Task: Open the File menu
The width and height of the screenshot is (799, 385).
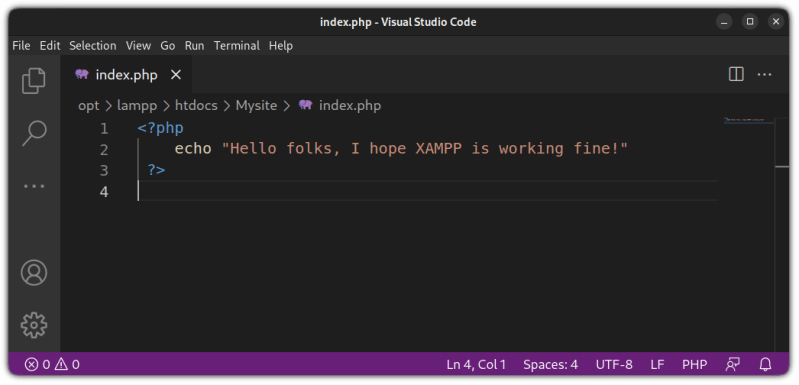Action: [x=21, y=46]
